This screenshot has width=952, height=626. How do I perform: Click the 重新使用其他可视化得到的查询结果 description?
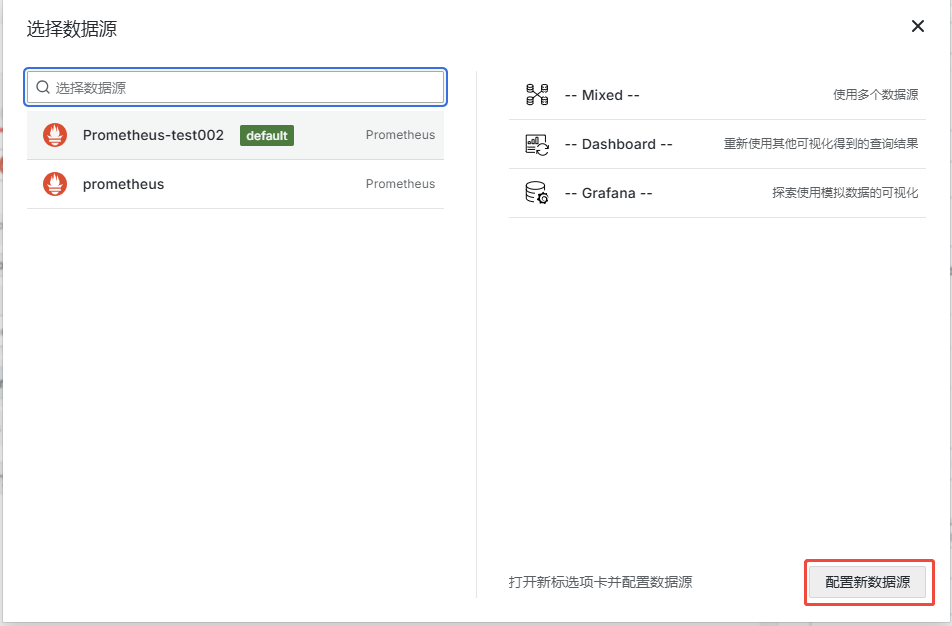tap(820, 144)
